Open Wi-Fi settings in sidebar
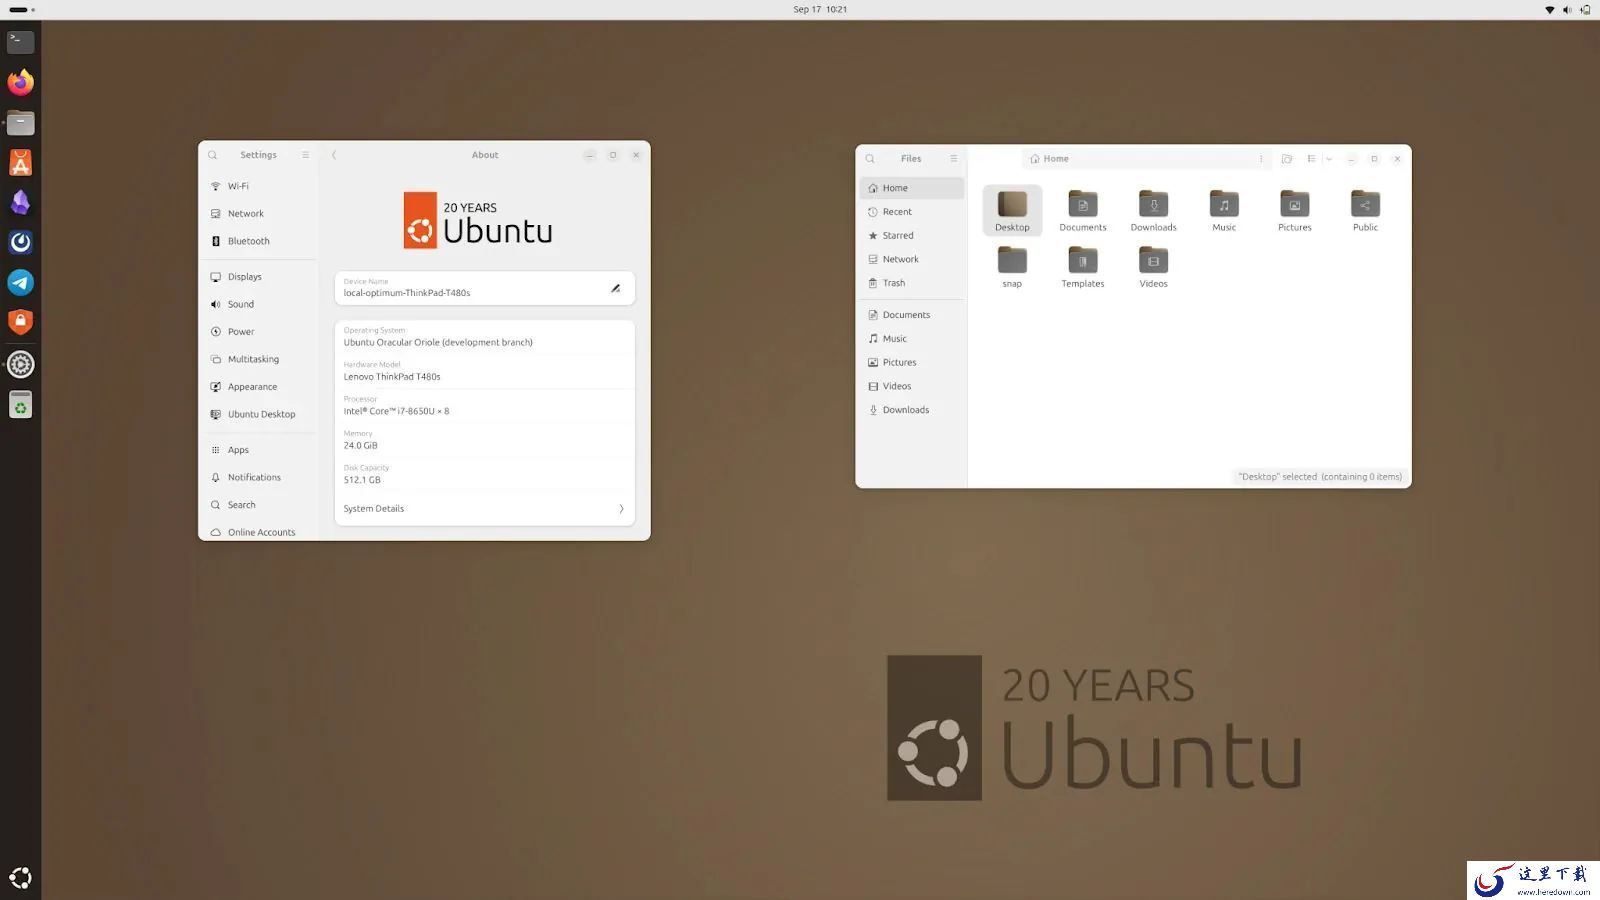The width and height of the screenshot is (1600, 900). click(259, 186)
